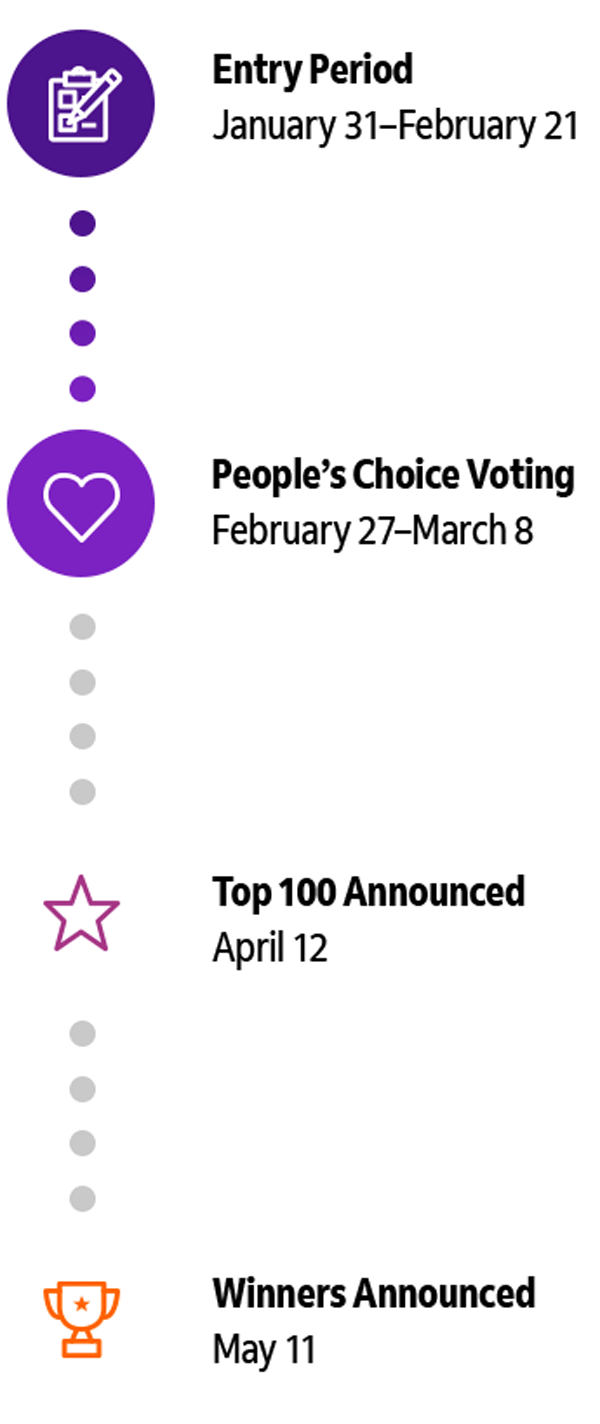Click the gray dot directly above trophy icon

coord(83,1198)
